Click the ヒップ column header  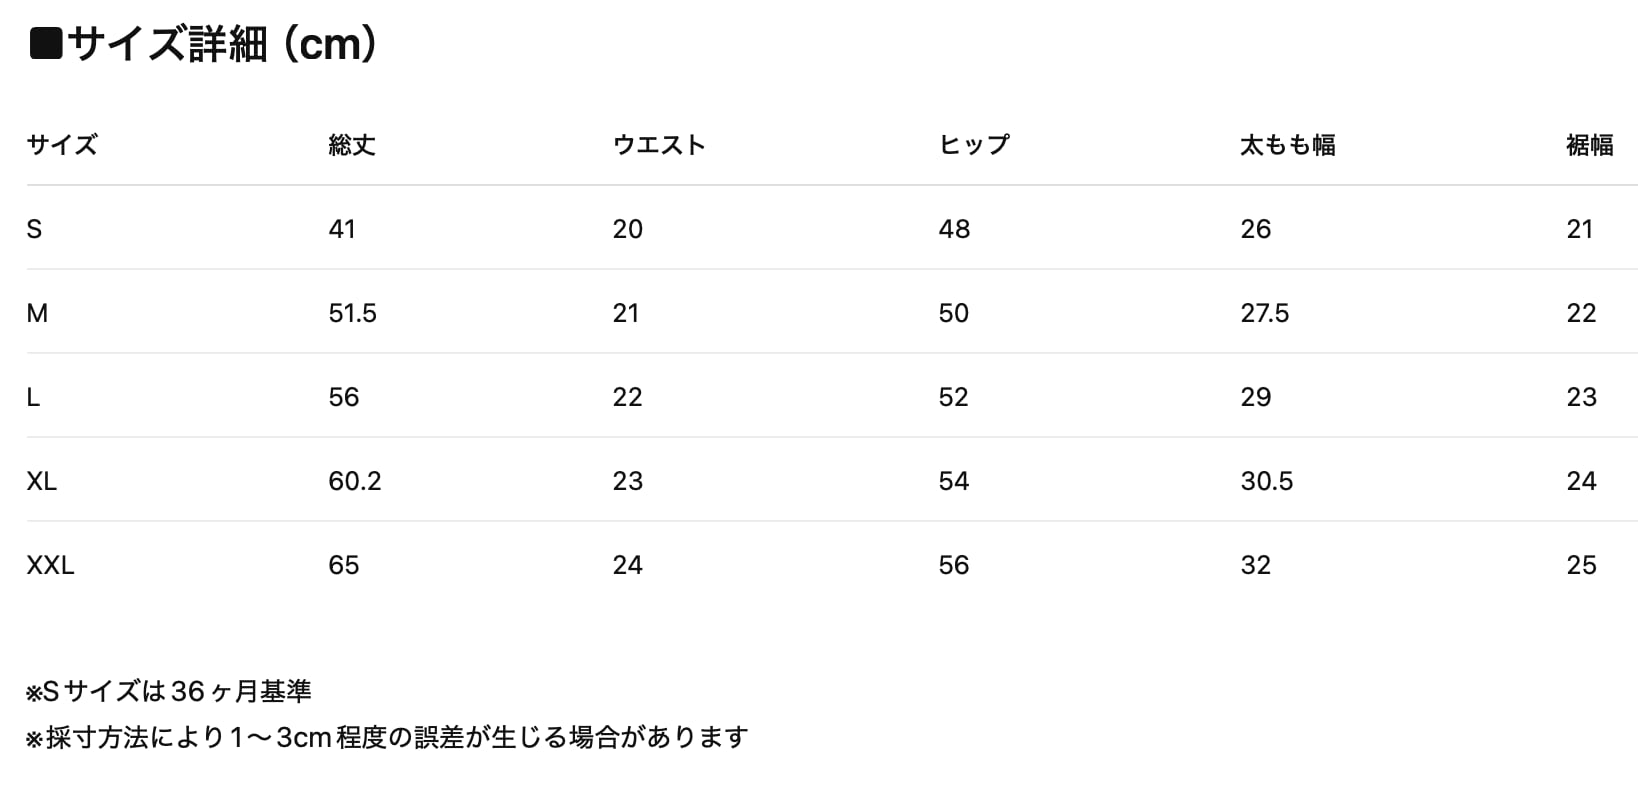(974, 145)
